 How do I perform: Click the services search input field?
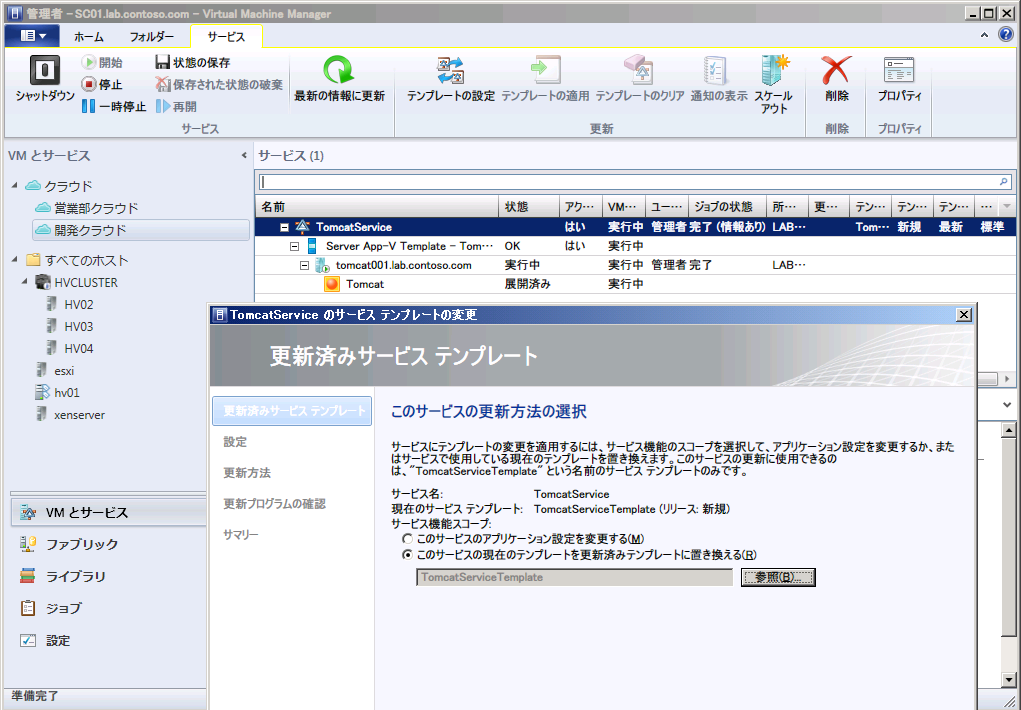pos(630,181)
